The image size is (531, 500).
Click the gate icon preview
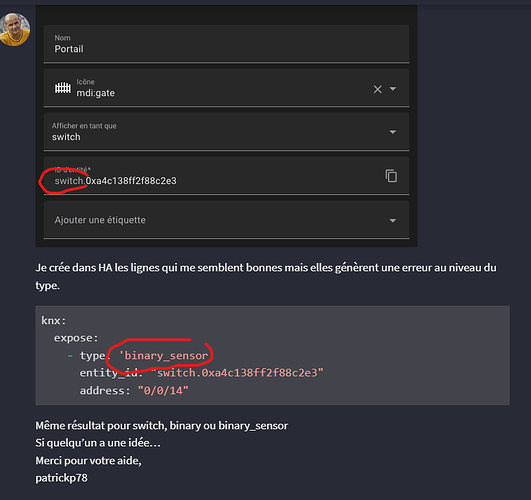[63, 88]
